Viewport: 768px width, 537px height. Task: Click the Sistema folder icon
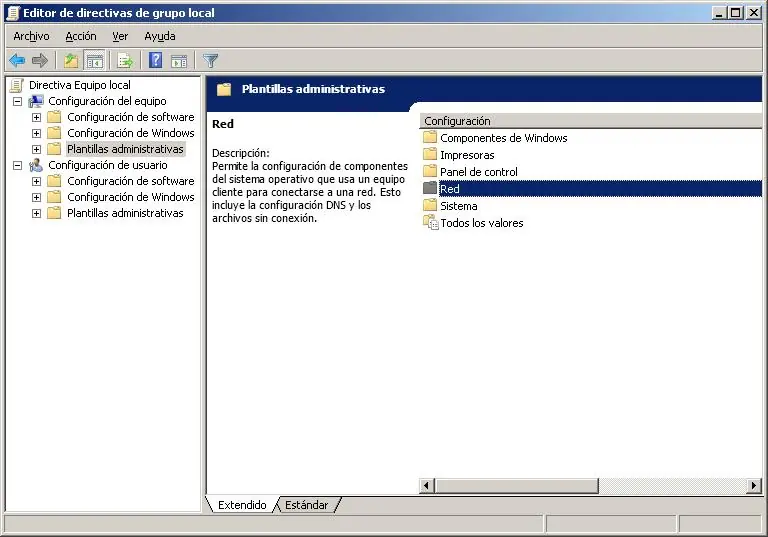pos(430,205)
